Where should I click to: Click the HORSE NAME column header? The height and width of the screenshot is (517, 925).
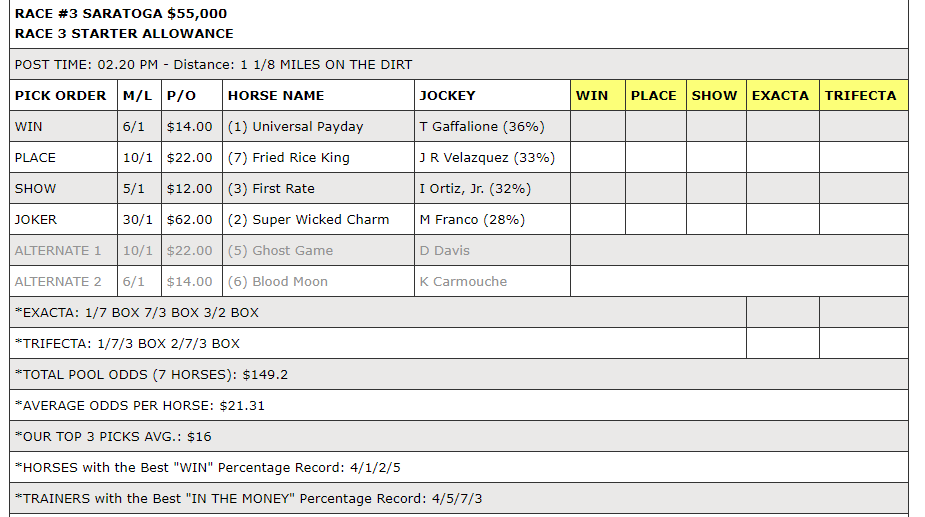(x=276, y=96)
